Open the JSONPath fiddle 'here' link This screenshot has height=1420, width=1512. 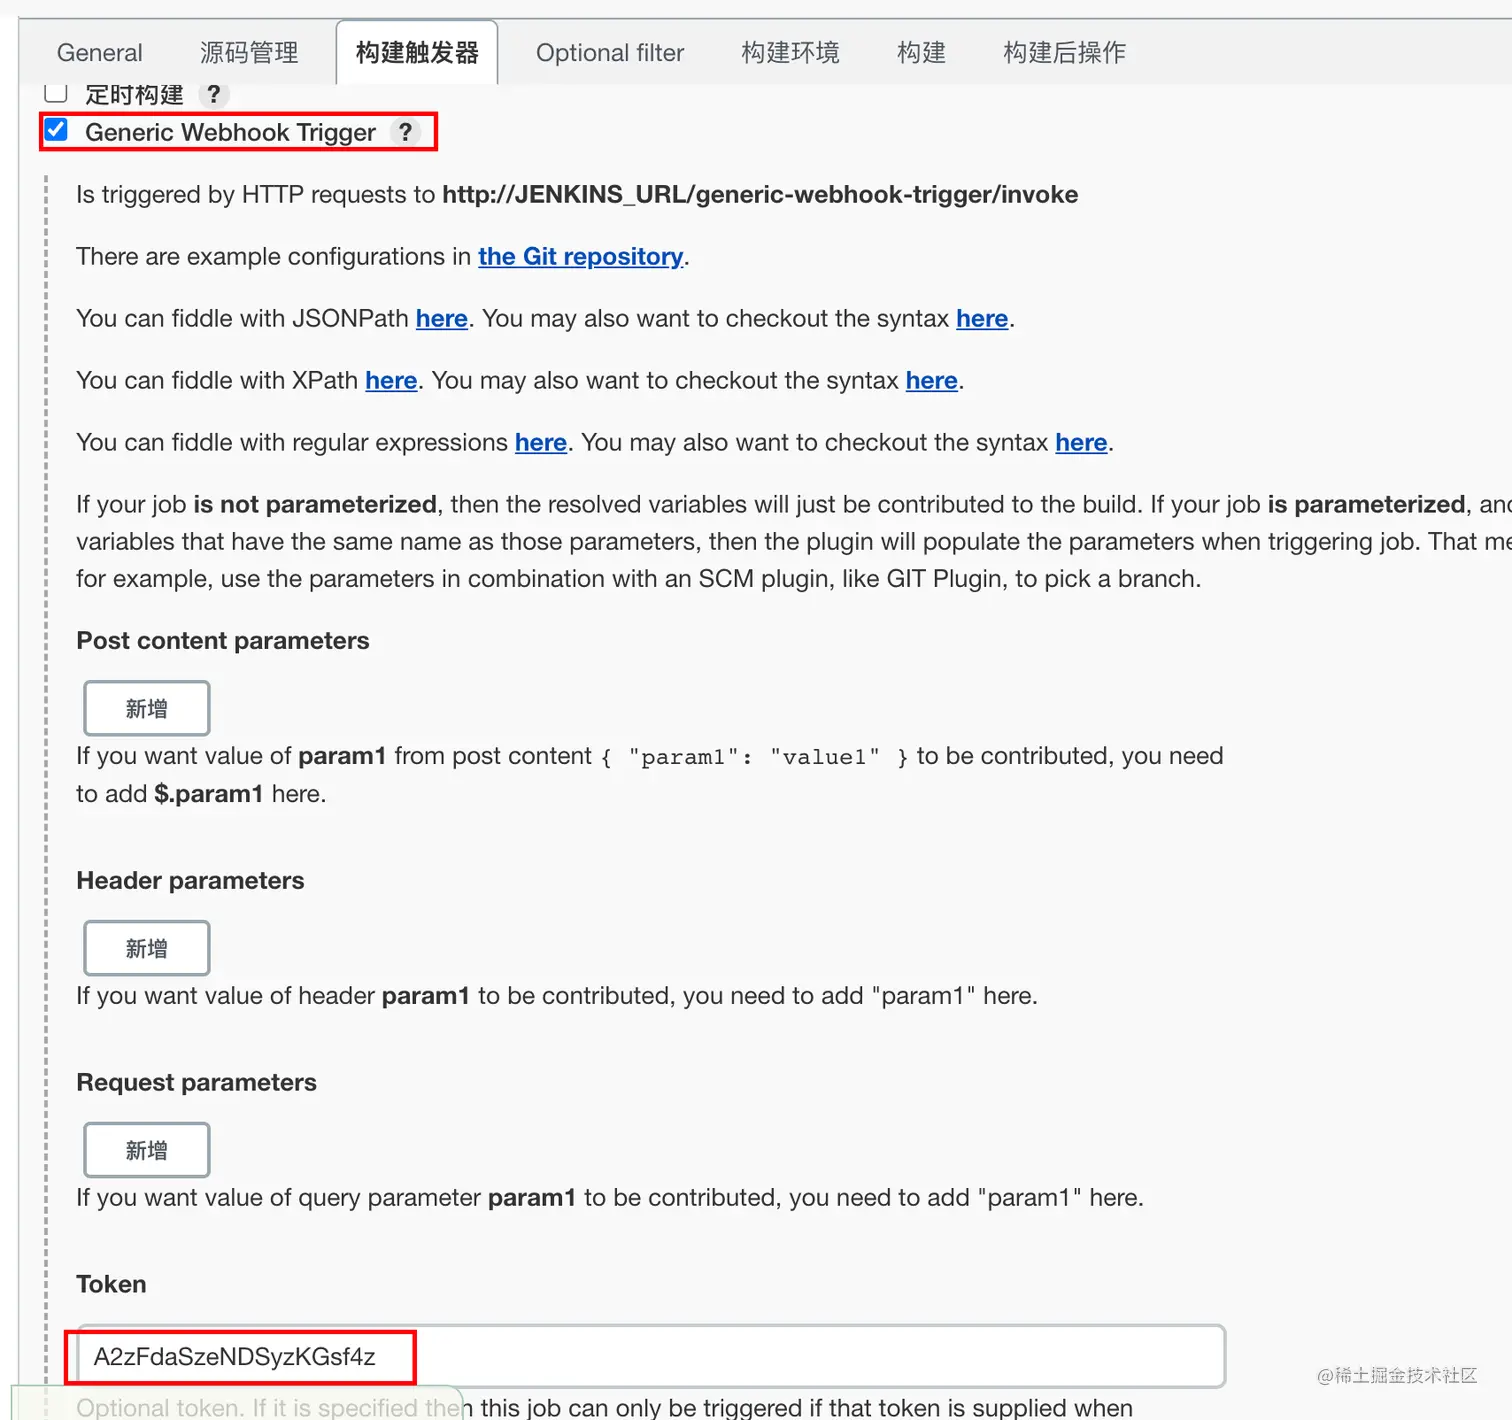coord(442,319)
